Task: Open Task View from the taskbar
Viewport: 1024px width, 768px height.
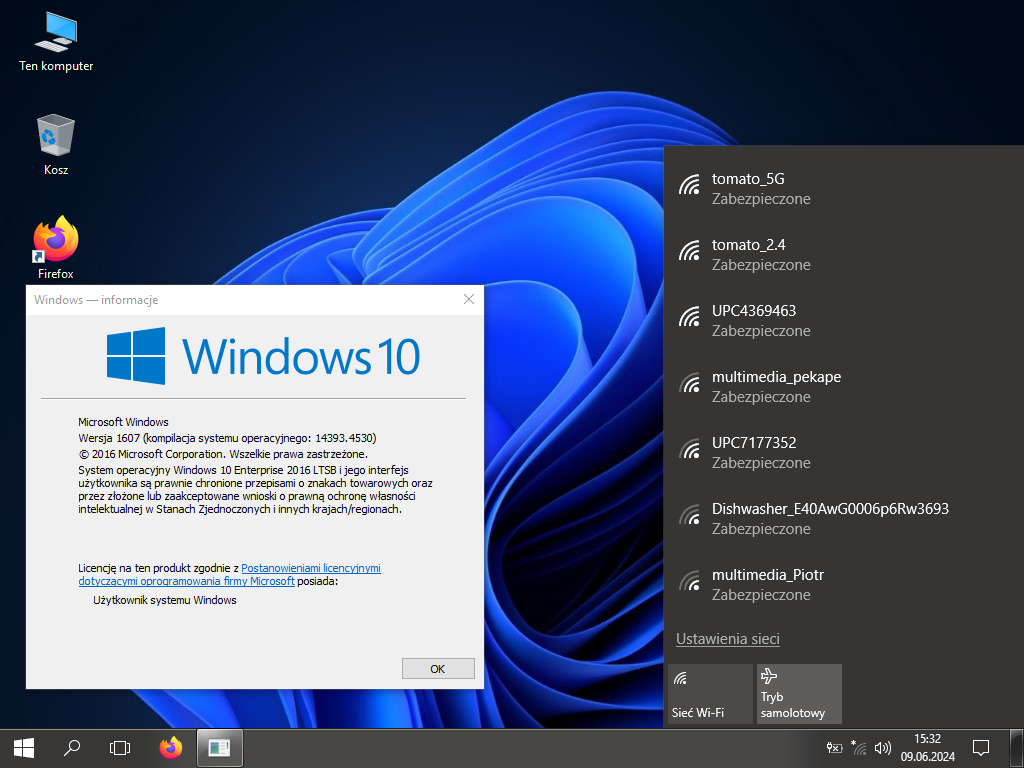Action: pyautogui.click(x=120, y=747)
